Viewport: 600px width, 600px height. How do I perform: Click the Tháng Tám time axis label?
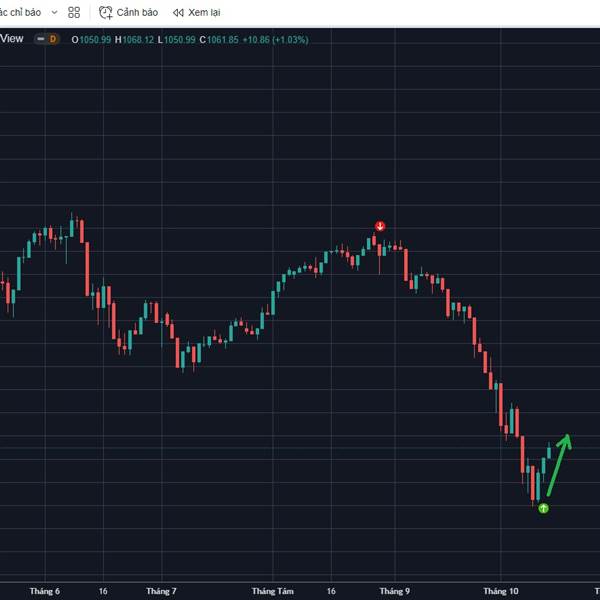[273, 591]
